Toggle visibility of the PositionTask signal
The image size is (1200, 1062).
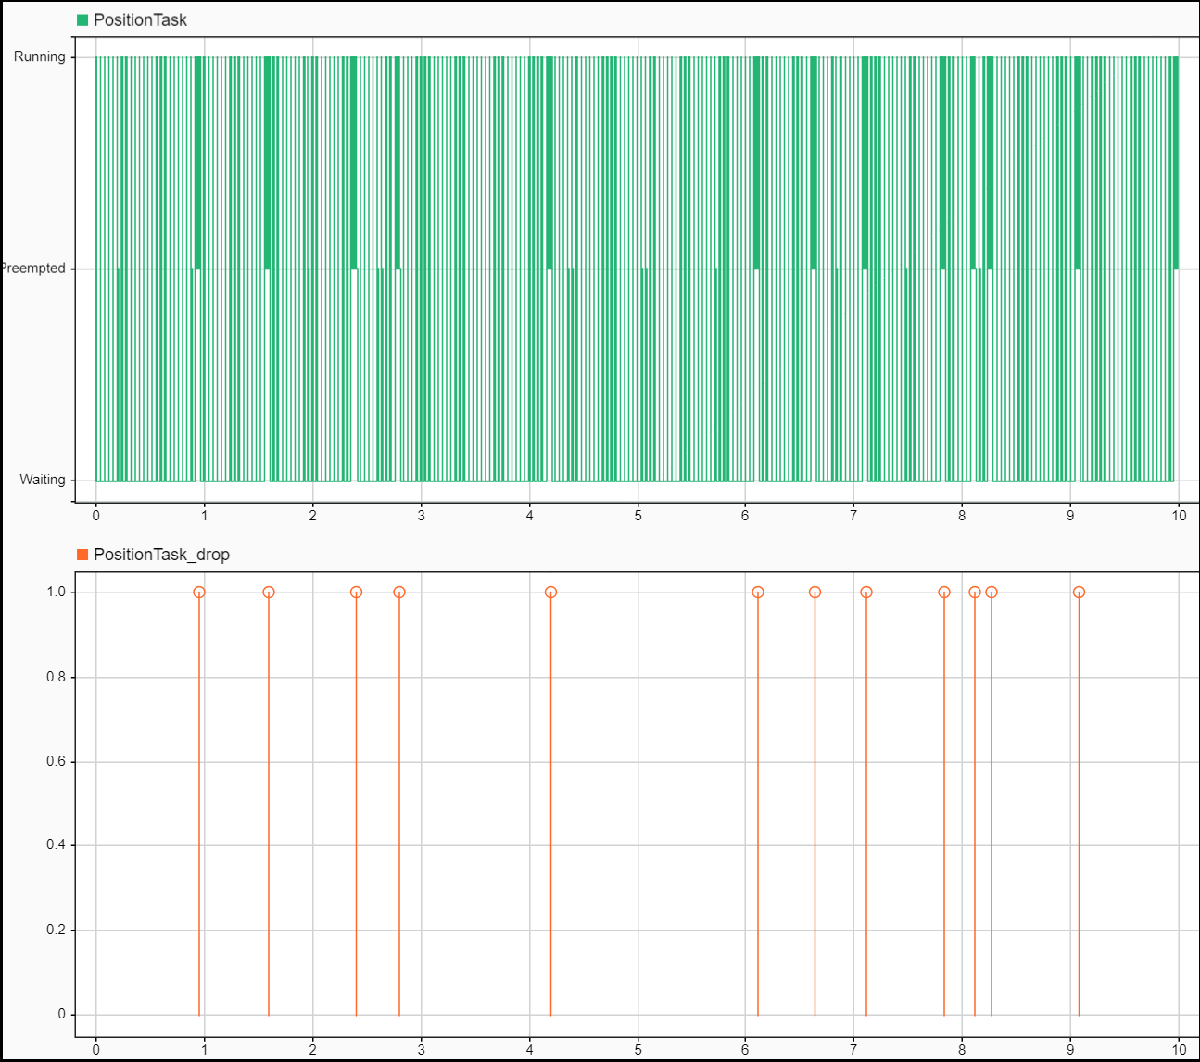point(80,19)
